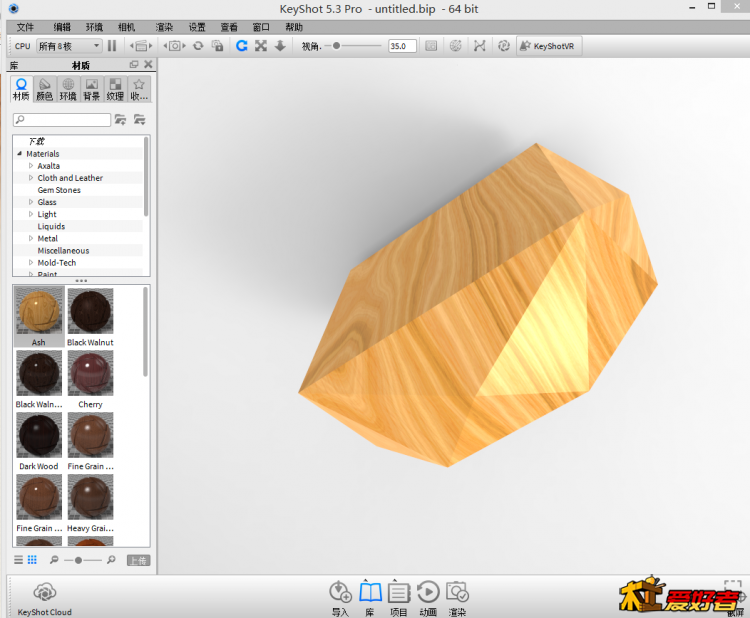Click the geometry view icon in toolbar
The image size is (750, 618).
[x=479, y=46]
